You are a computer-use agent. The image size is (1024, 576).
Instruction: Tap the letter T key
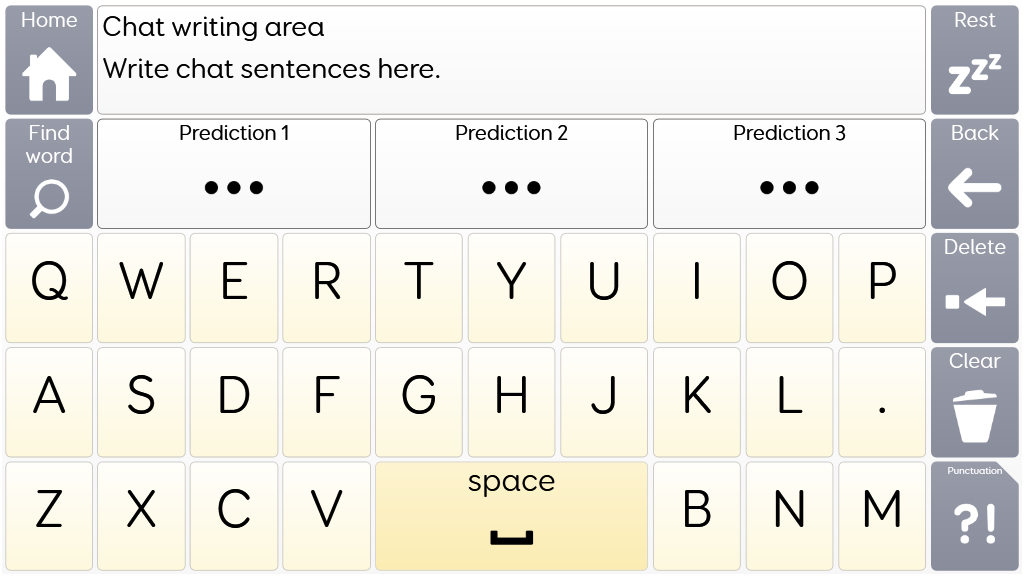(419, 288)
